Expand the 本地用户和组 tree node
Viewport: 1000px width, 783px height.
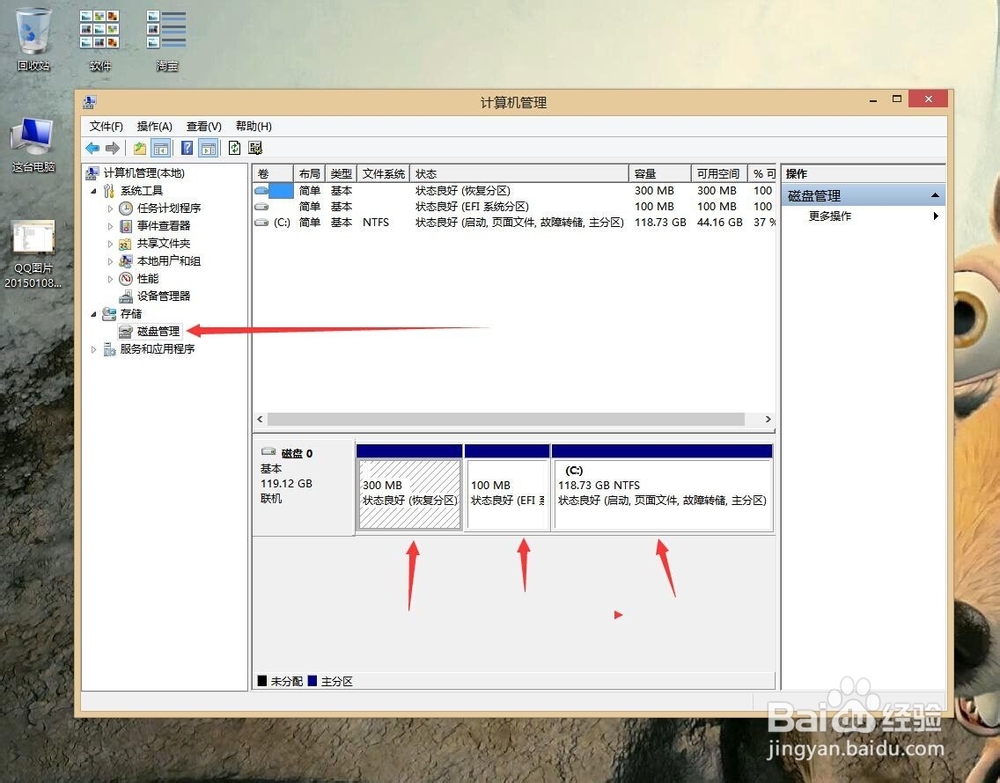[110, 261]
